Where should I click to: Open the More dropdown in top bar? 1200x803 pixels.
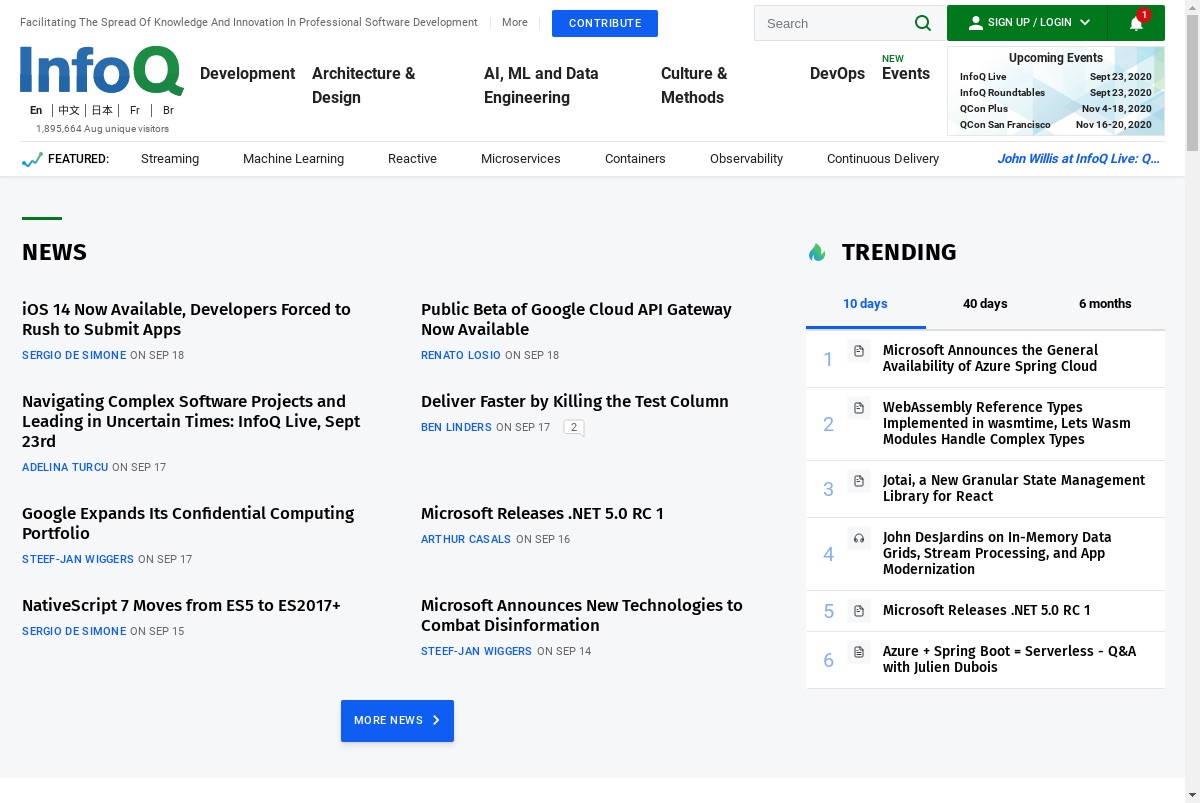click(515, 22)
